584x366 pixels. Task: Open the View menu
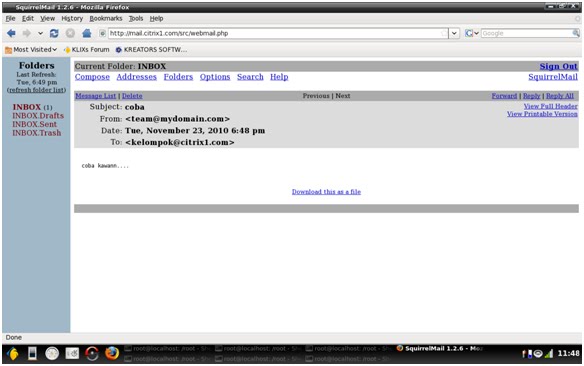pos(47,18)
